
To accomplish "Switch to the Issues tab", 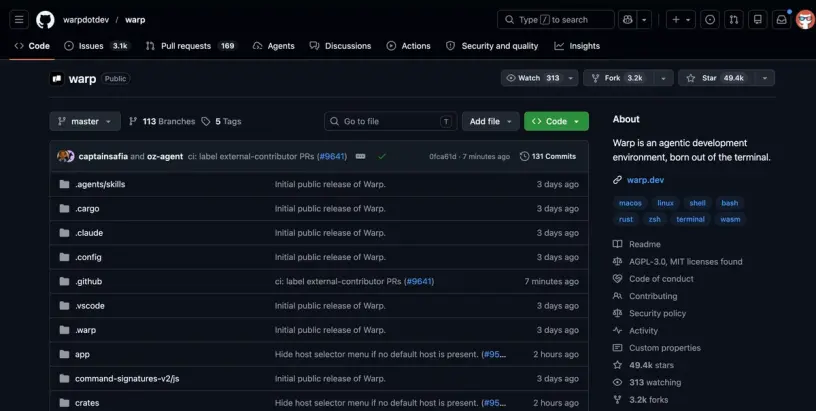I will tap(97, 46).
